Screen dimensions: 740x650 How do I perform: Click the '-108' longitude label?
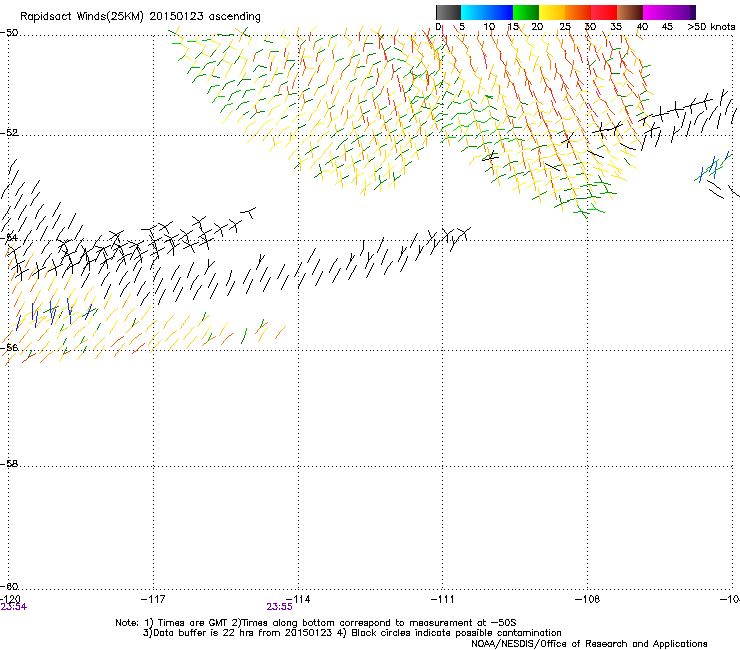[587, 599]
